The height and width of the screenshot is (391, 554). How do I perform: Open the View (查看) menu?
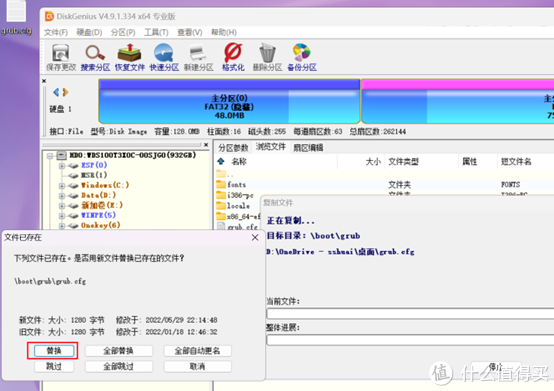190,32
